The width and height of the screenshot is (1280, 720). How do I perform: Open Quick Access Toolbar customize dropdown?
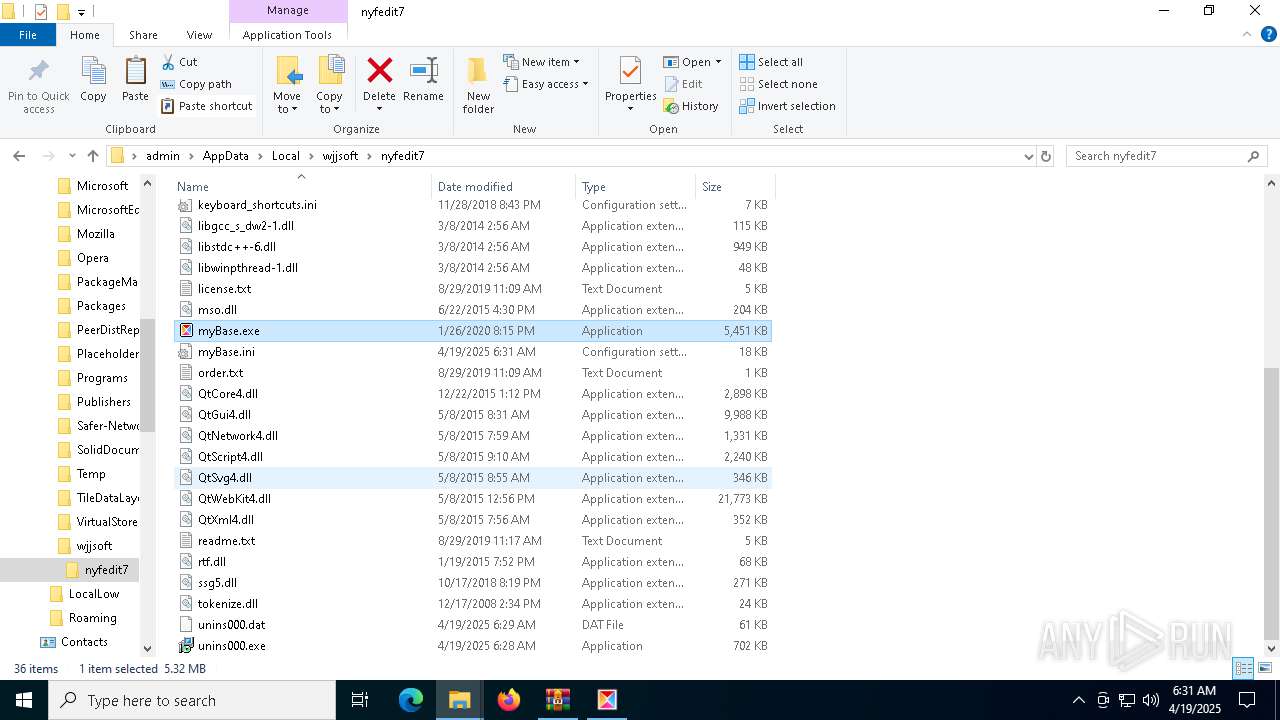pyautogui.click(x=81, y=12)
